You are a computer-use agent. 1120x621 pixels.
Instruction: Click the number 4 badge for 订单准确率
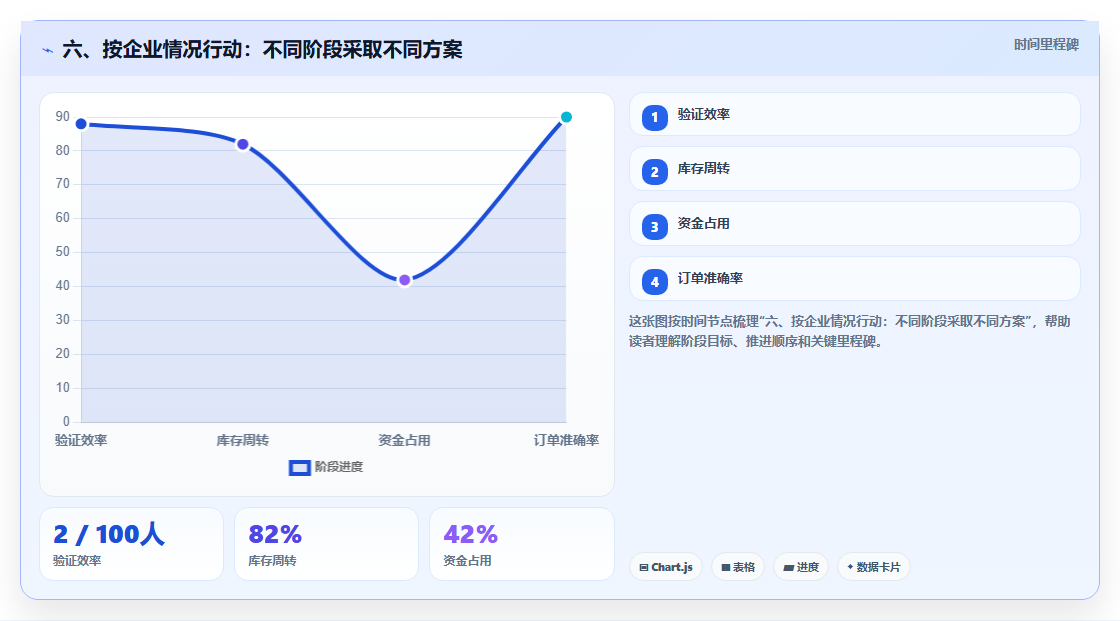tap(654, 282)
